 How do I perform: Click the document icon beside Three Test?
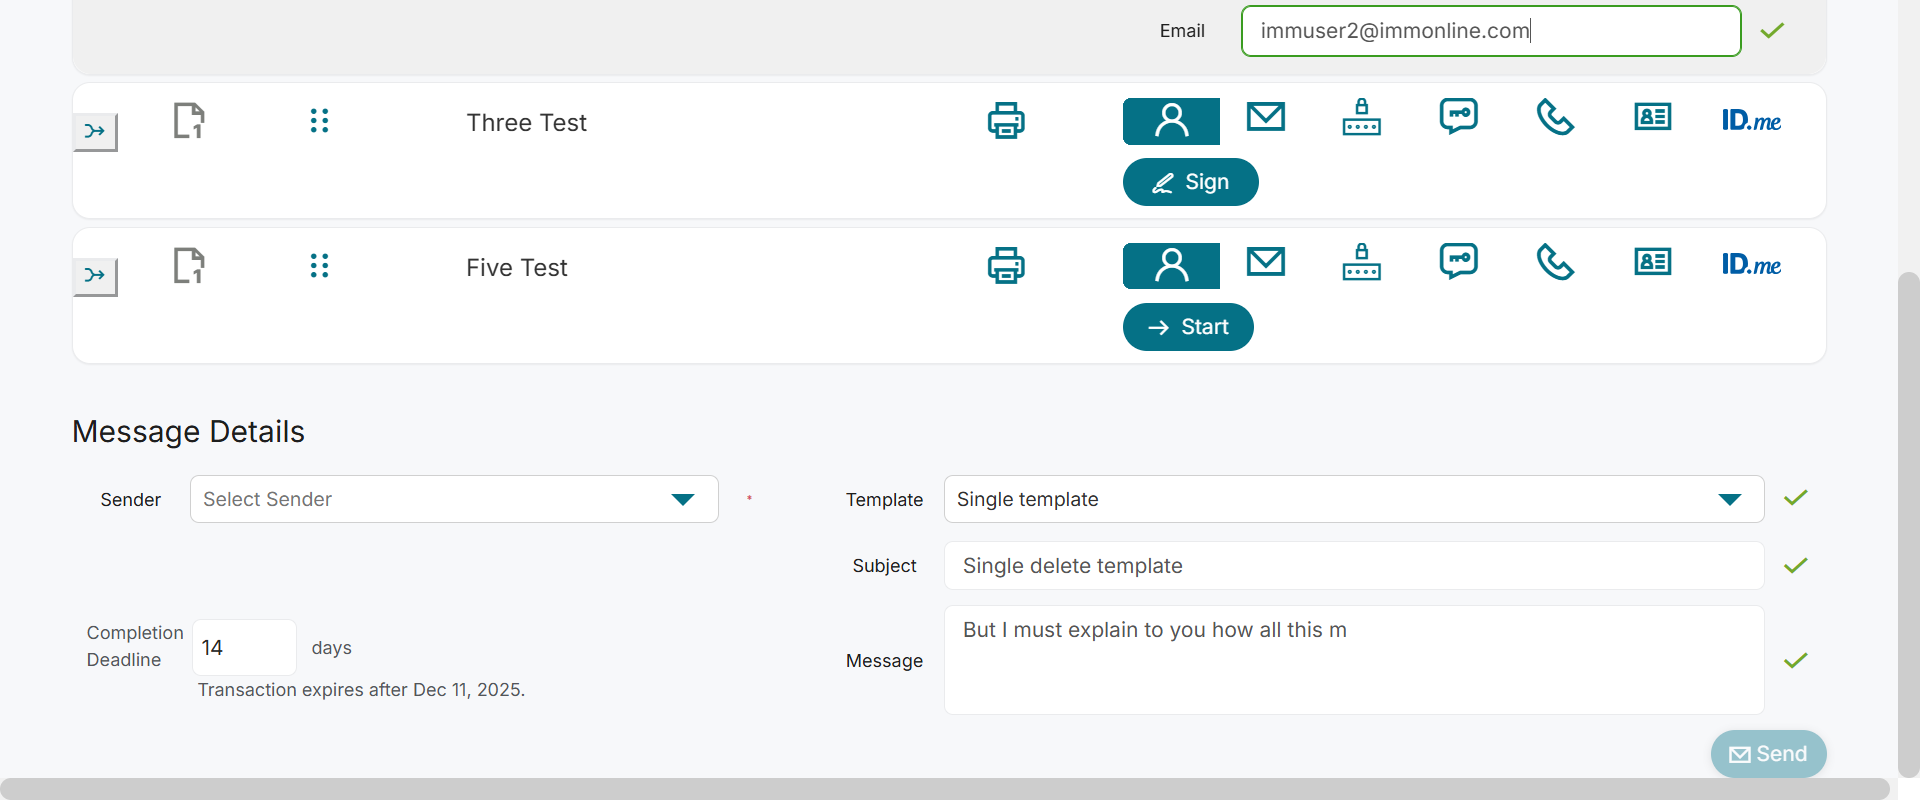189,121
